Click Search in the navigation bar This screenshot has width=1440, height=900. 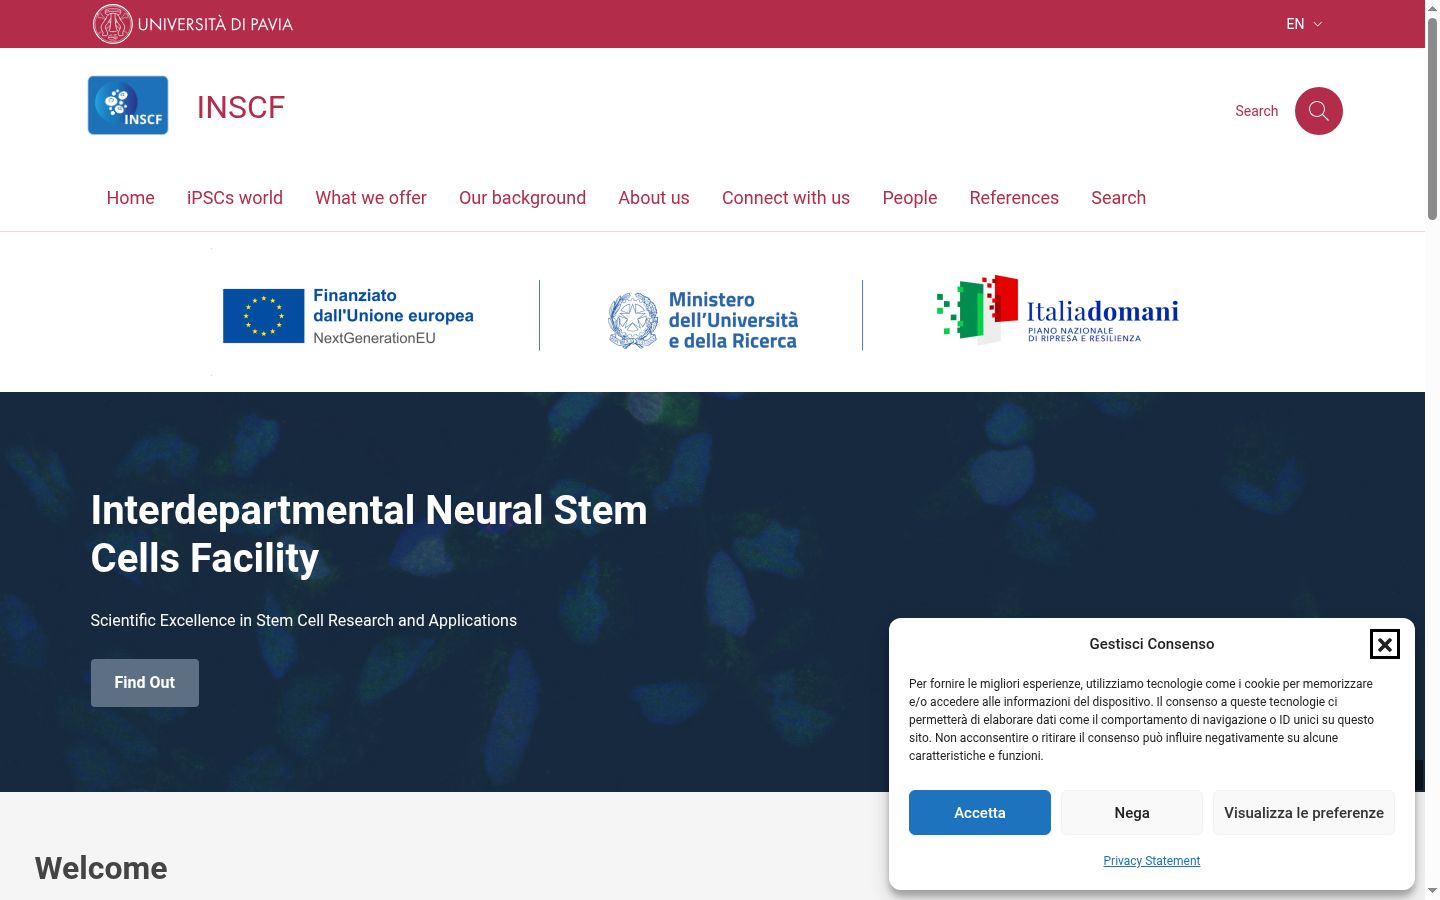(x=1118, y=198)
